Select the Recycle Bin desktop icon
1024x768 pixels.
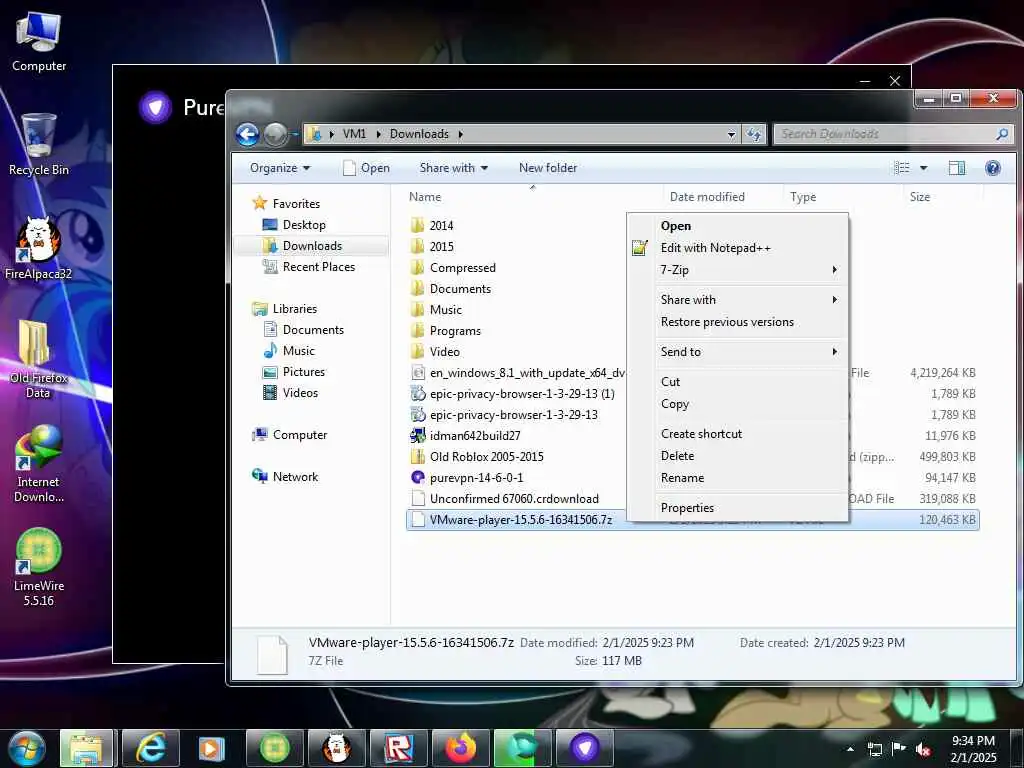pos(39,144)
